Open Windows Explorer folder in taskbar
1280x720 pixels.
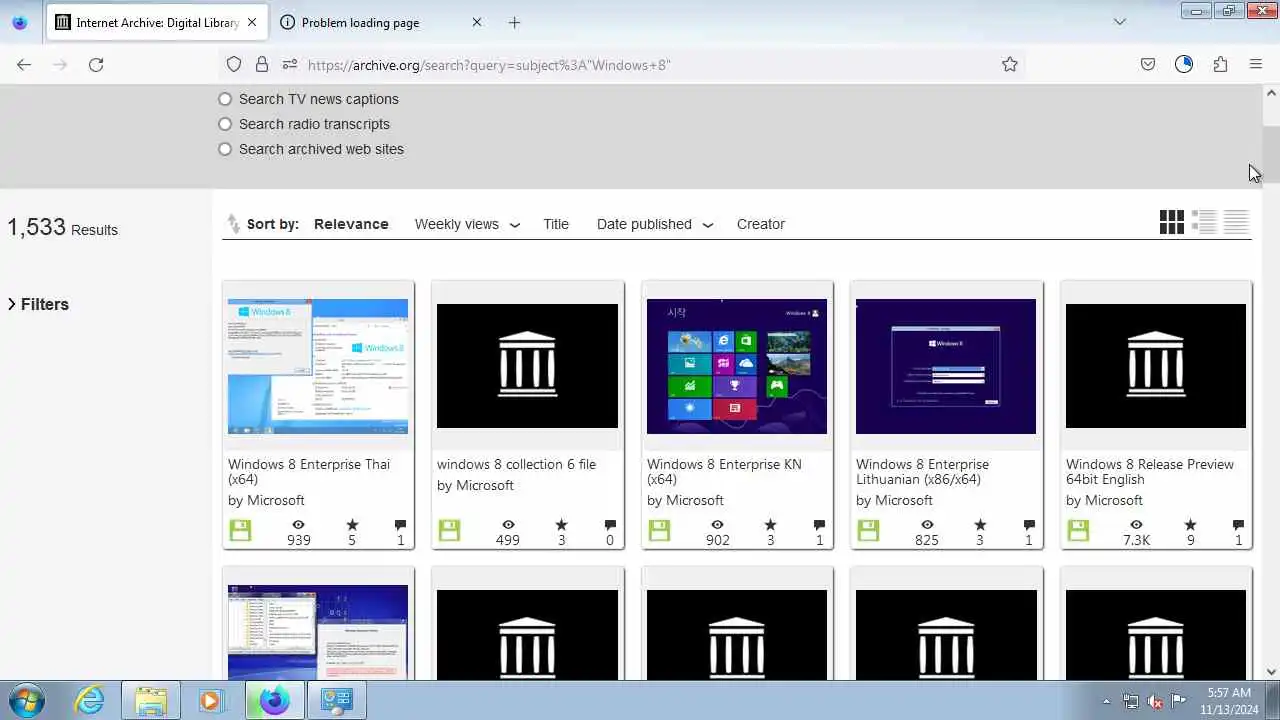click(151, 700)
